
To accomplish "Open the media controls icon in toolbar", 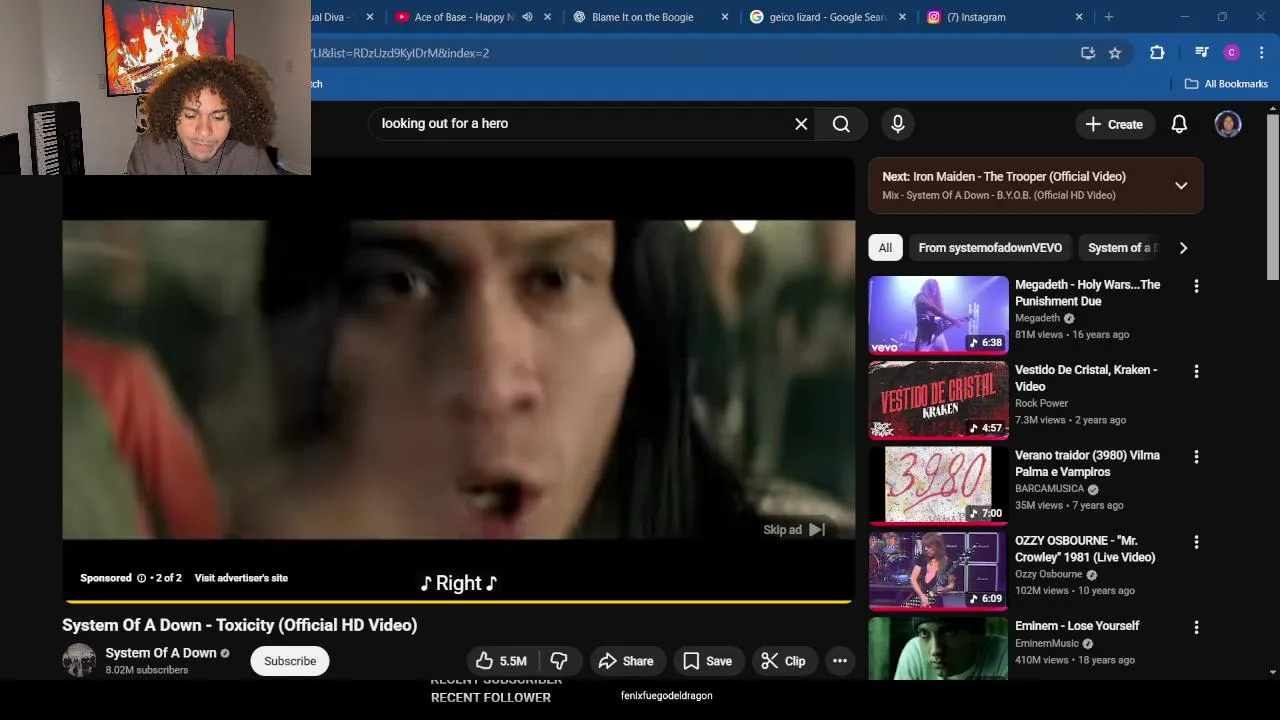I will click(x=1201, y=53).
